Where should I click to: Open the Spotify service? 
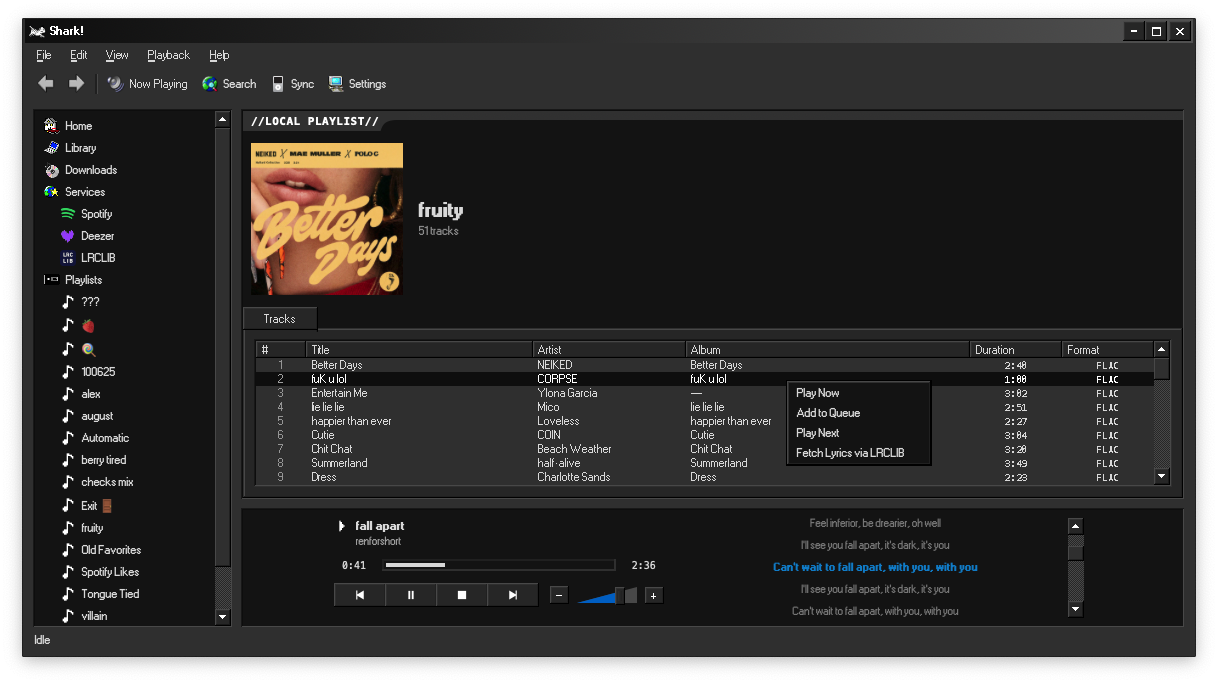coord(97,213)
